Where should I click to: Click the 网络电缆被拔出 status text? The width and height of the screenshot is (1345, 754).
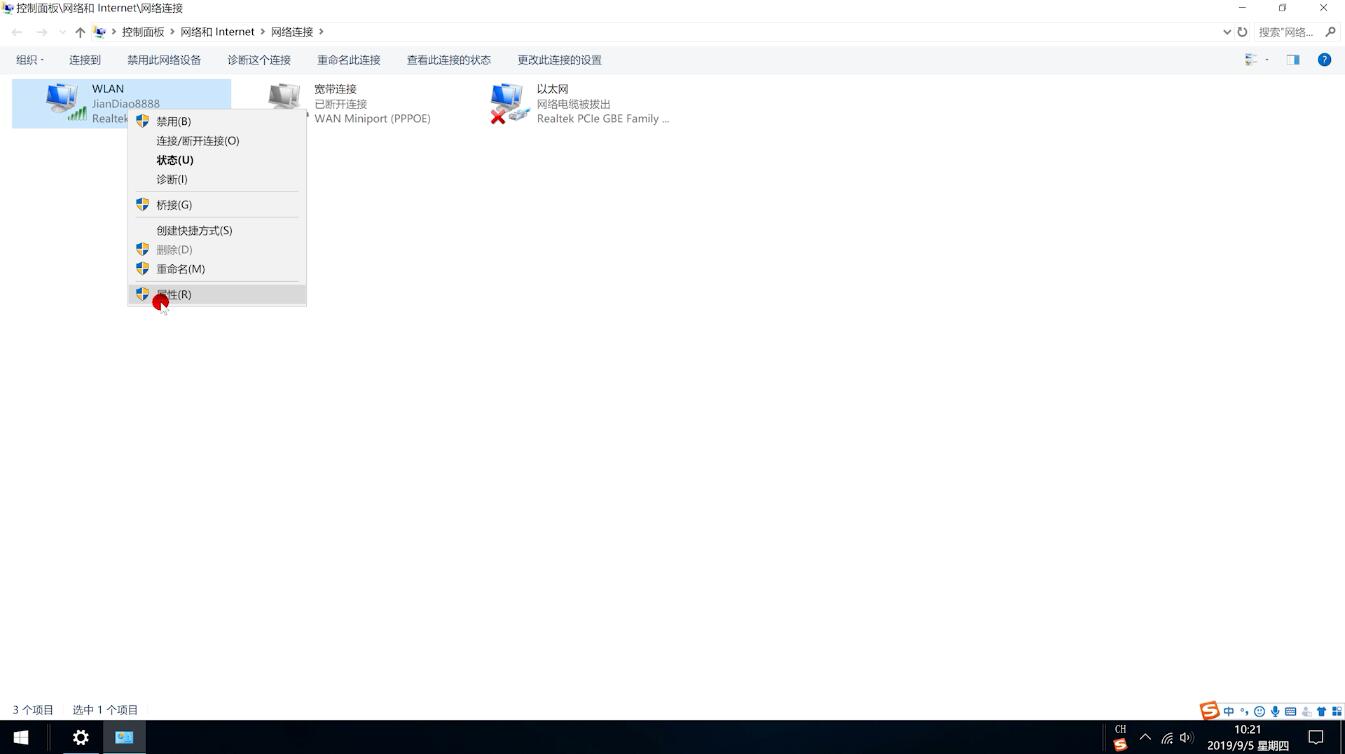(573, 104)
